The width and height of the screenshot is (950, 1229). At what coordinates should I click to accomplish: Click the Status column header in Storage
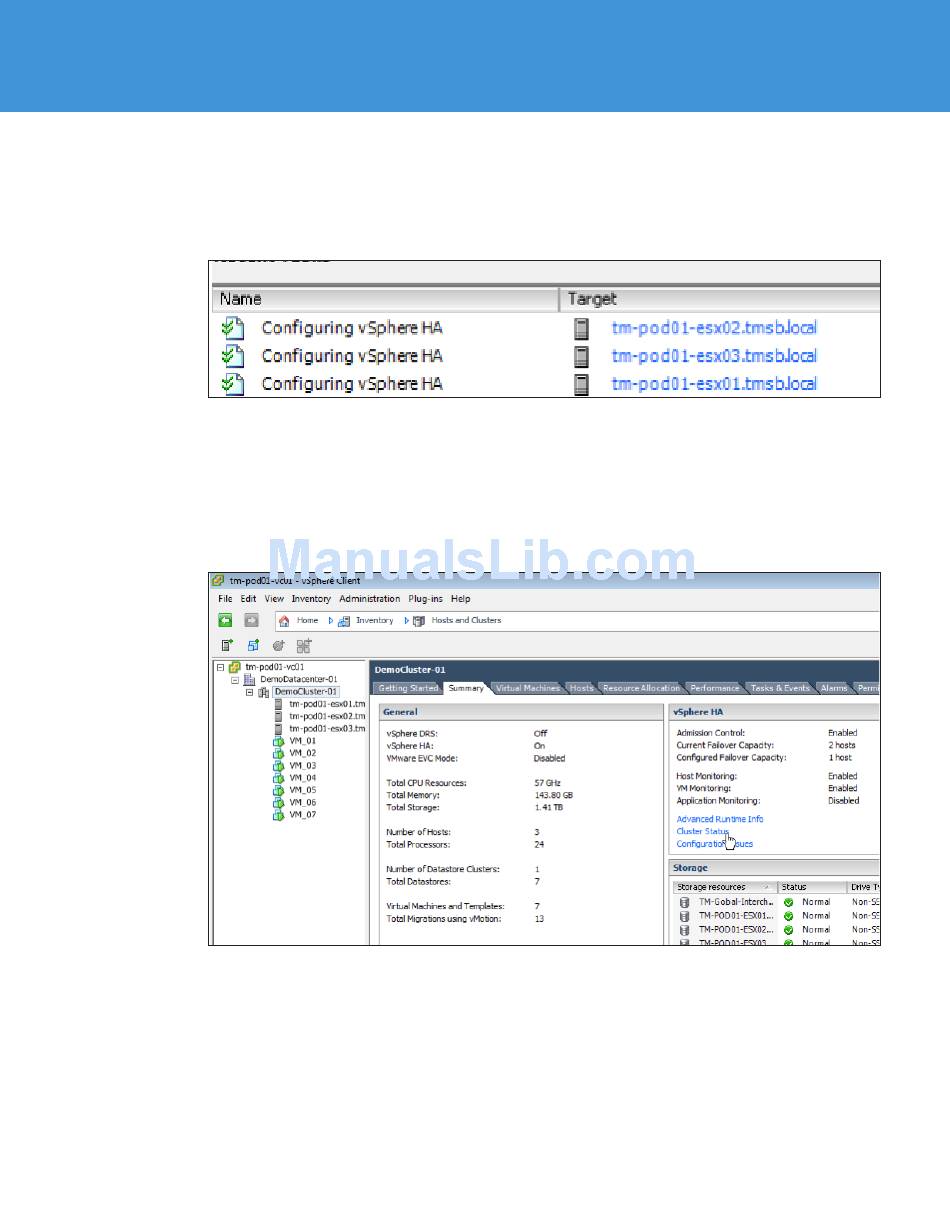(x=812, y=887)
